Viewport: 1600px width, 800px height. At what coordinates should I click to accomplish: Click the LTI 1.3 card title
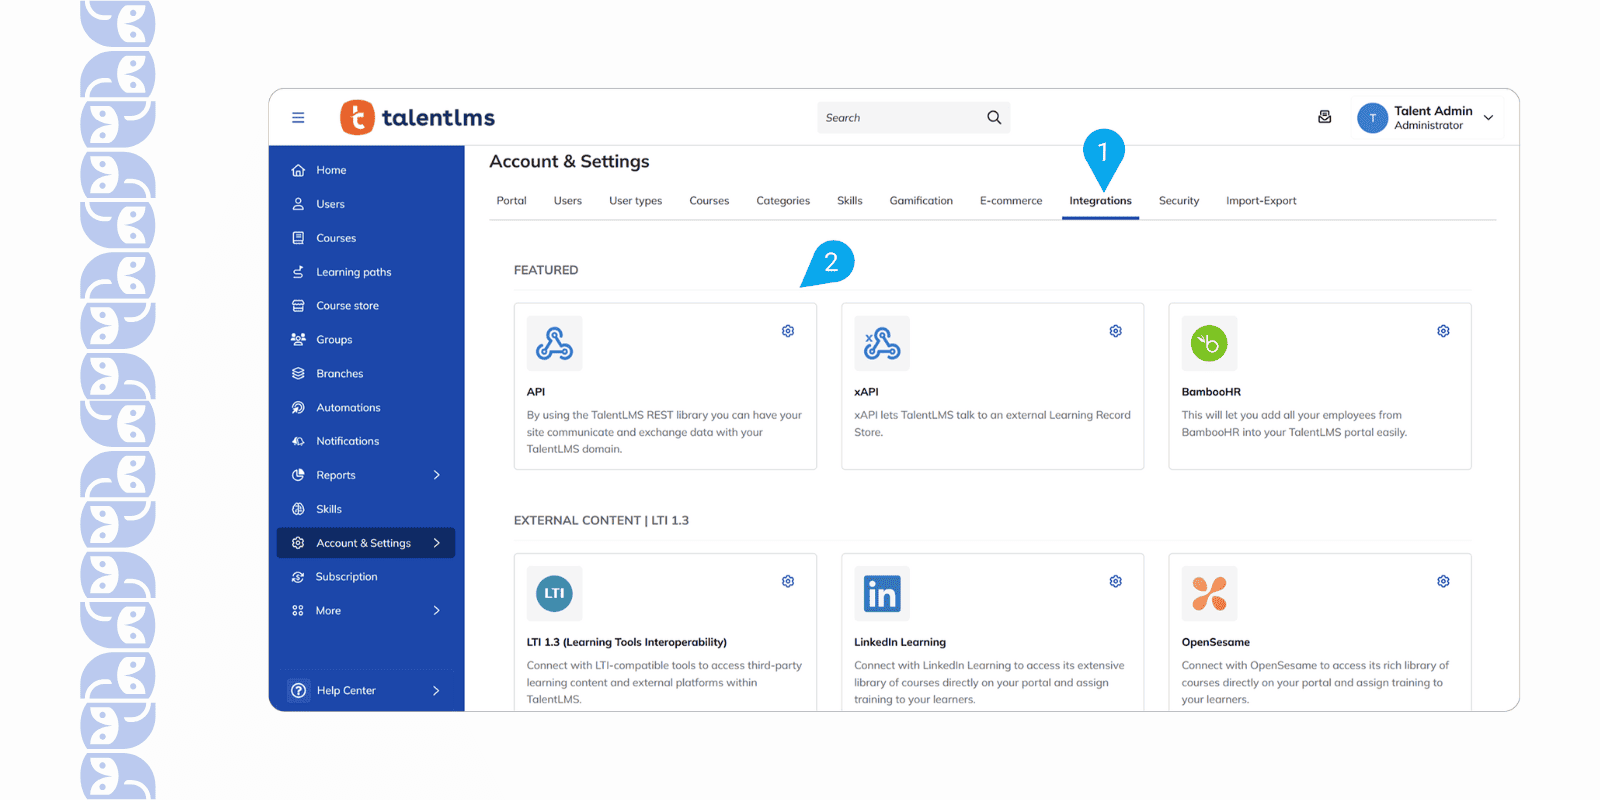click(x=627, y=642)
